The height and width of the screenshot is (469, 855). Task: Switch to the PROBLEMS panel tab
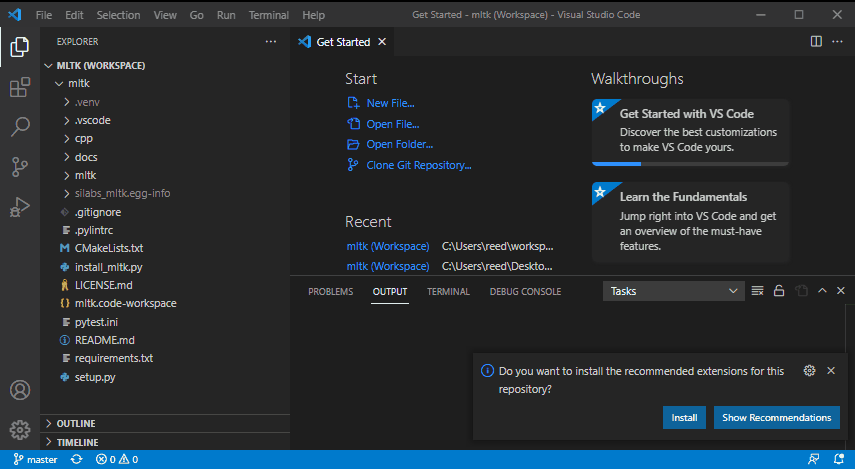point(330,292)
